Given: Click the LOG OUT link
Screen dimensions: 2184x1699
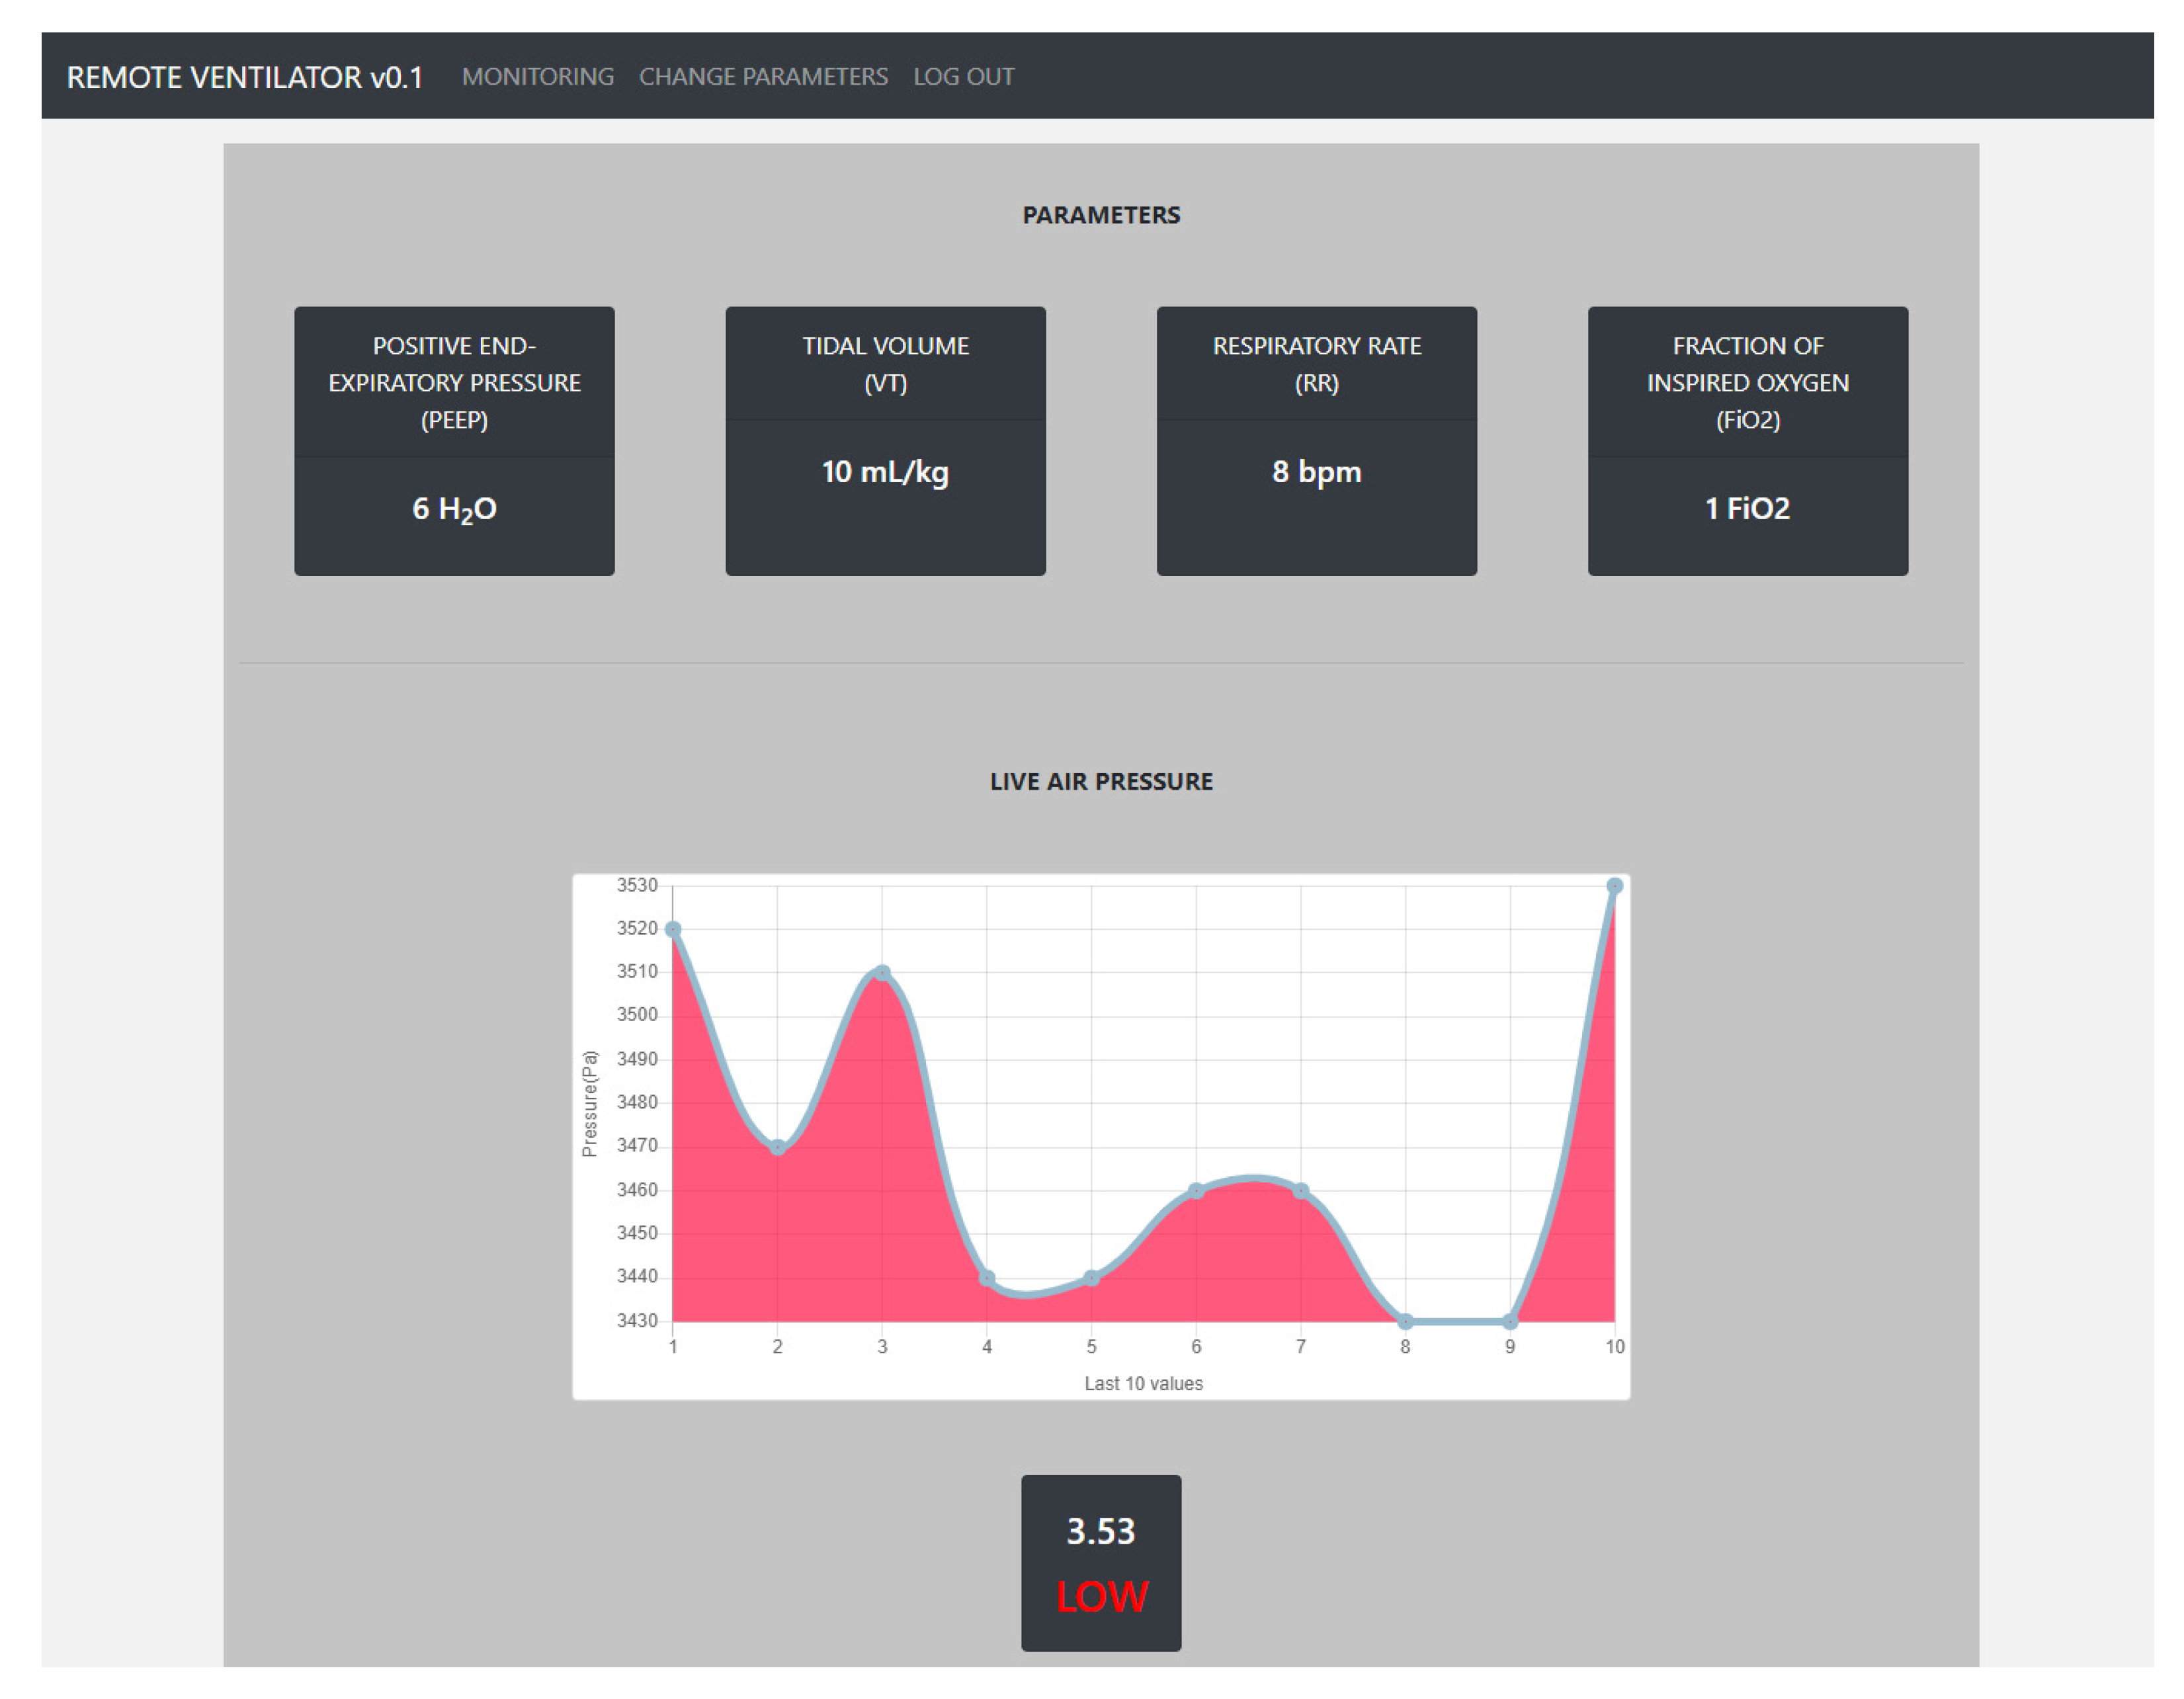Looking at the screenshot, I should pyautogui.click(x=963, y=77).
